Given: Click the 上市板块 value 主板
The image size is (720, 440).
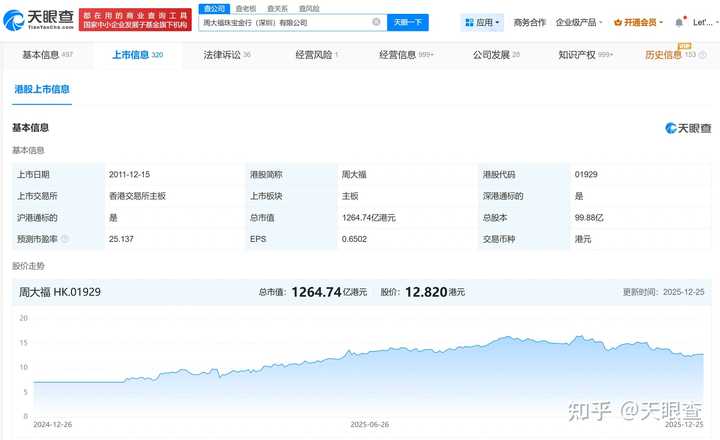Looking at the screenshot, I should (x=350, y=196).
